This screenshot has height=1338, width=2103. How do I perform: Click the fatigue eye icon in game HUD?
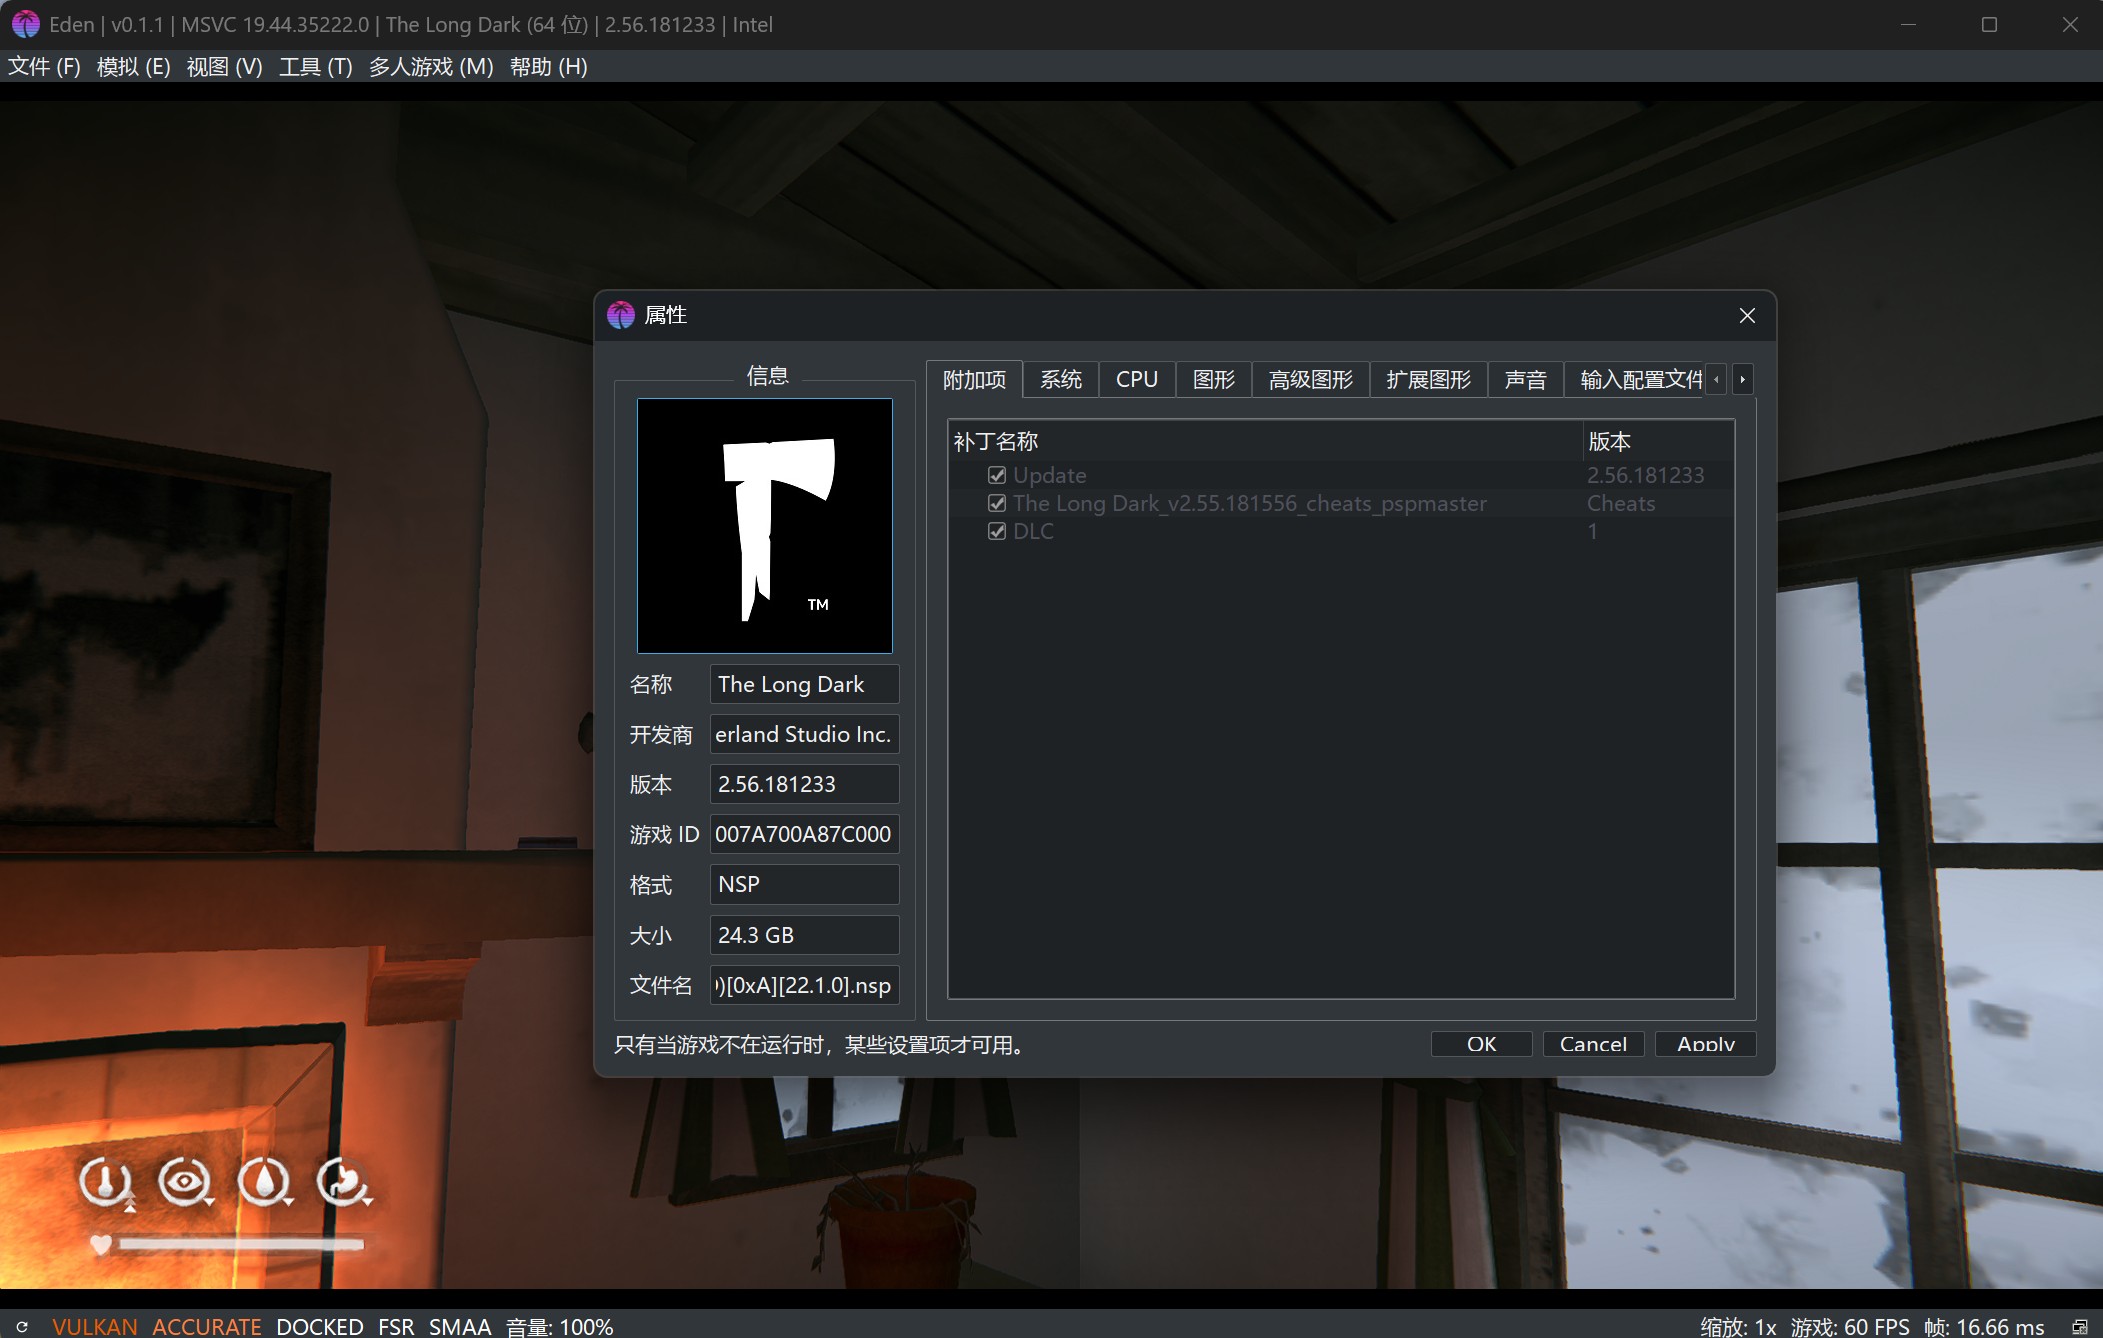point(185,1183)
